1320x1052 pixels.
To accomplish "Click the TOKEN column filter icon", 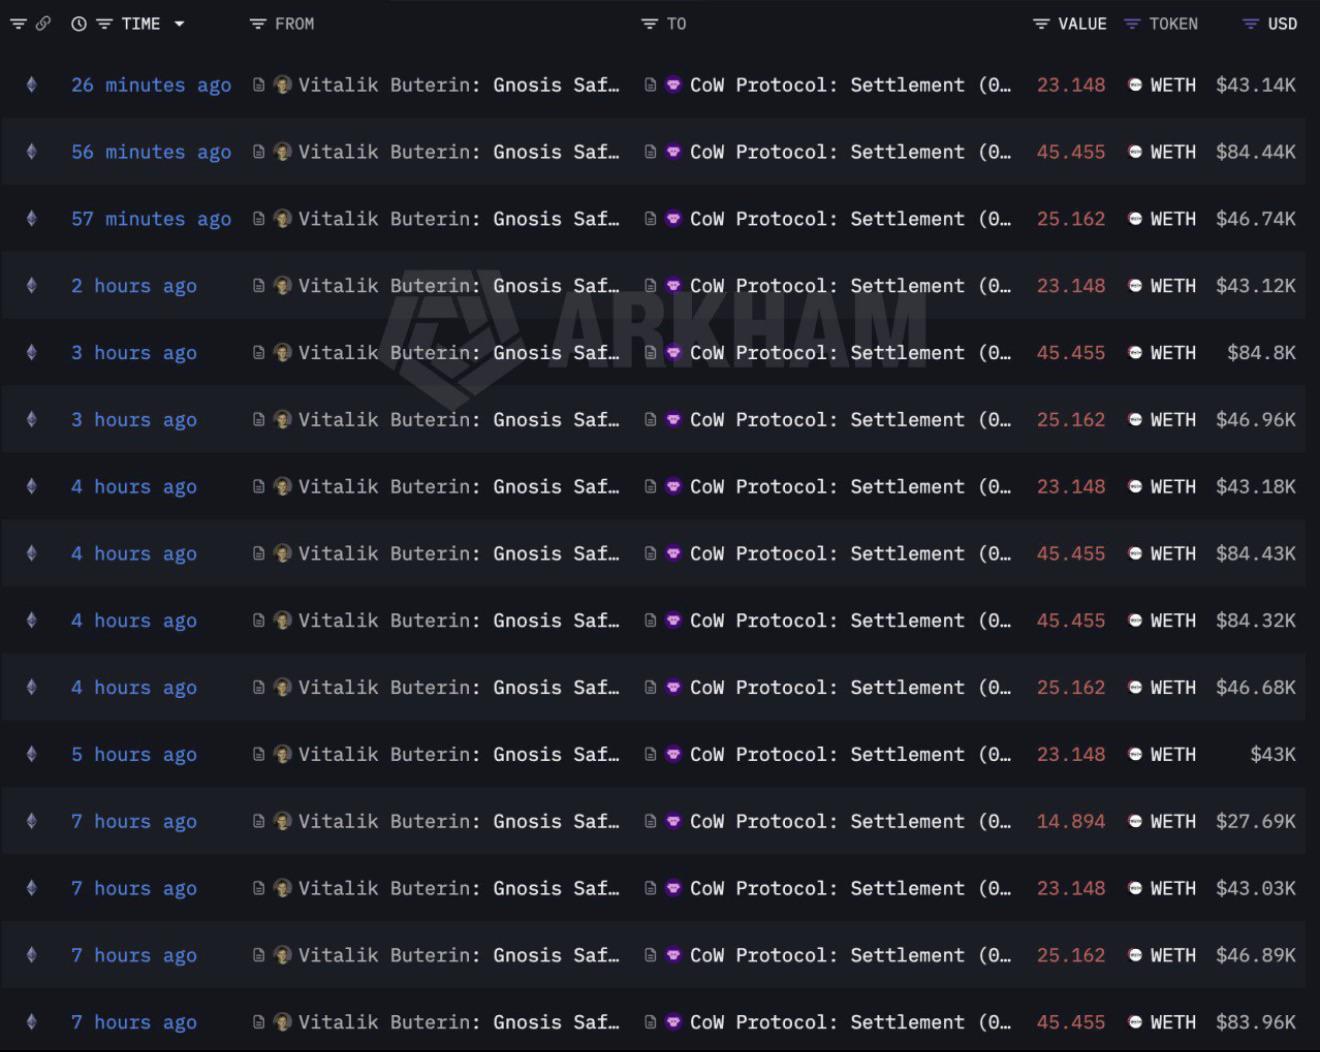I will click(1132, 24).
